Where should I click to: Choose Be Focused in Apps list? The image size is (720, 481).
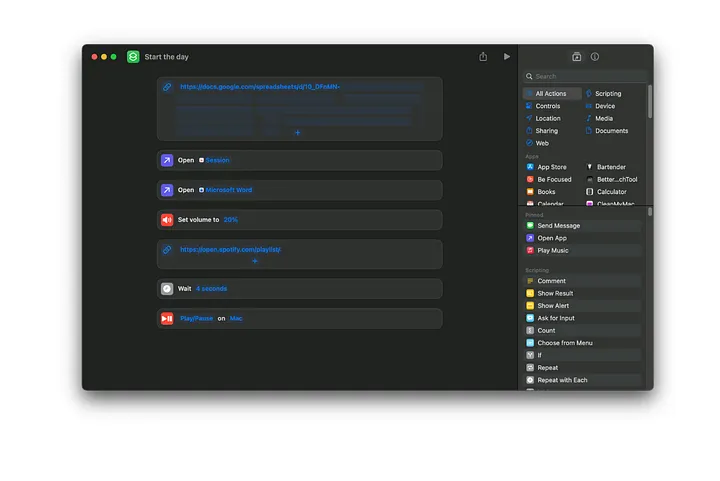[x=549, y=179]
